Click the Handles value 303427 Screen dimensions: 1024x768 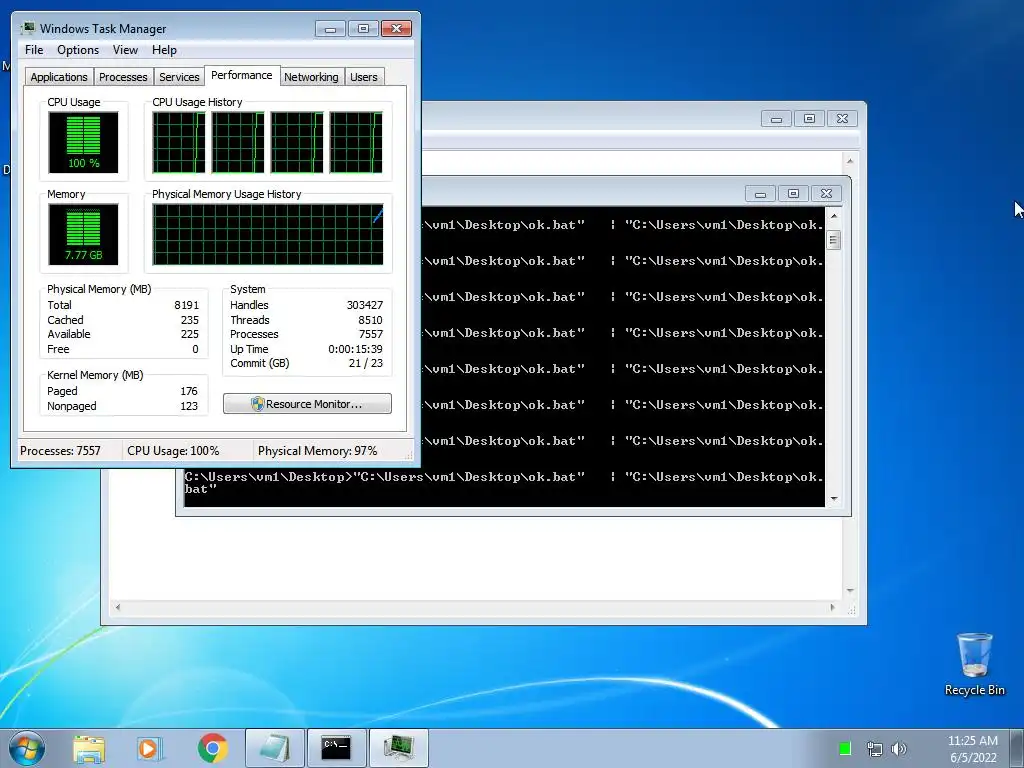coord(364,305)
